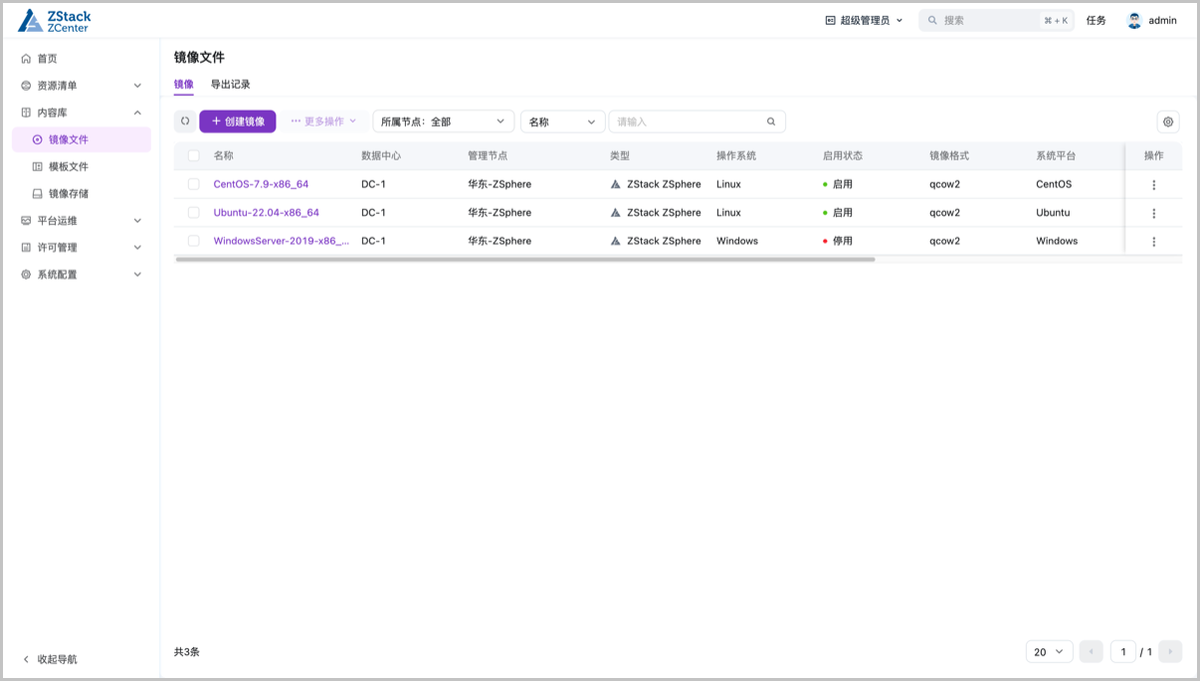Switch to the 导出记录 tab
Screen dimensions: 1200x681
[230, 85]
